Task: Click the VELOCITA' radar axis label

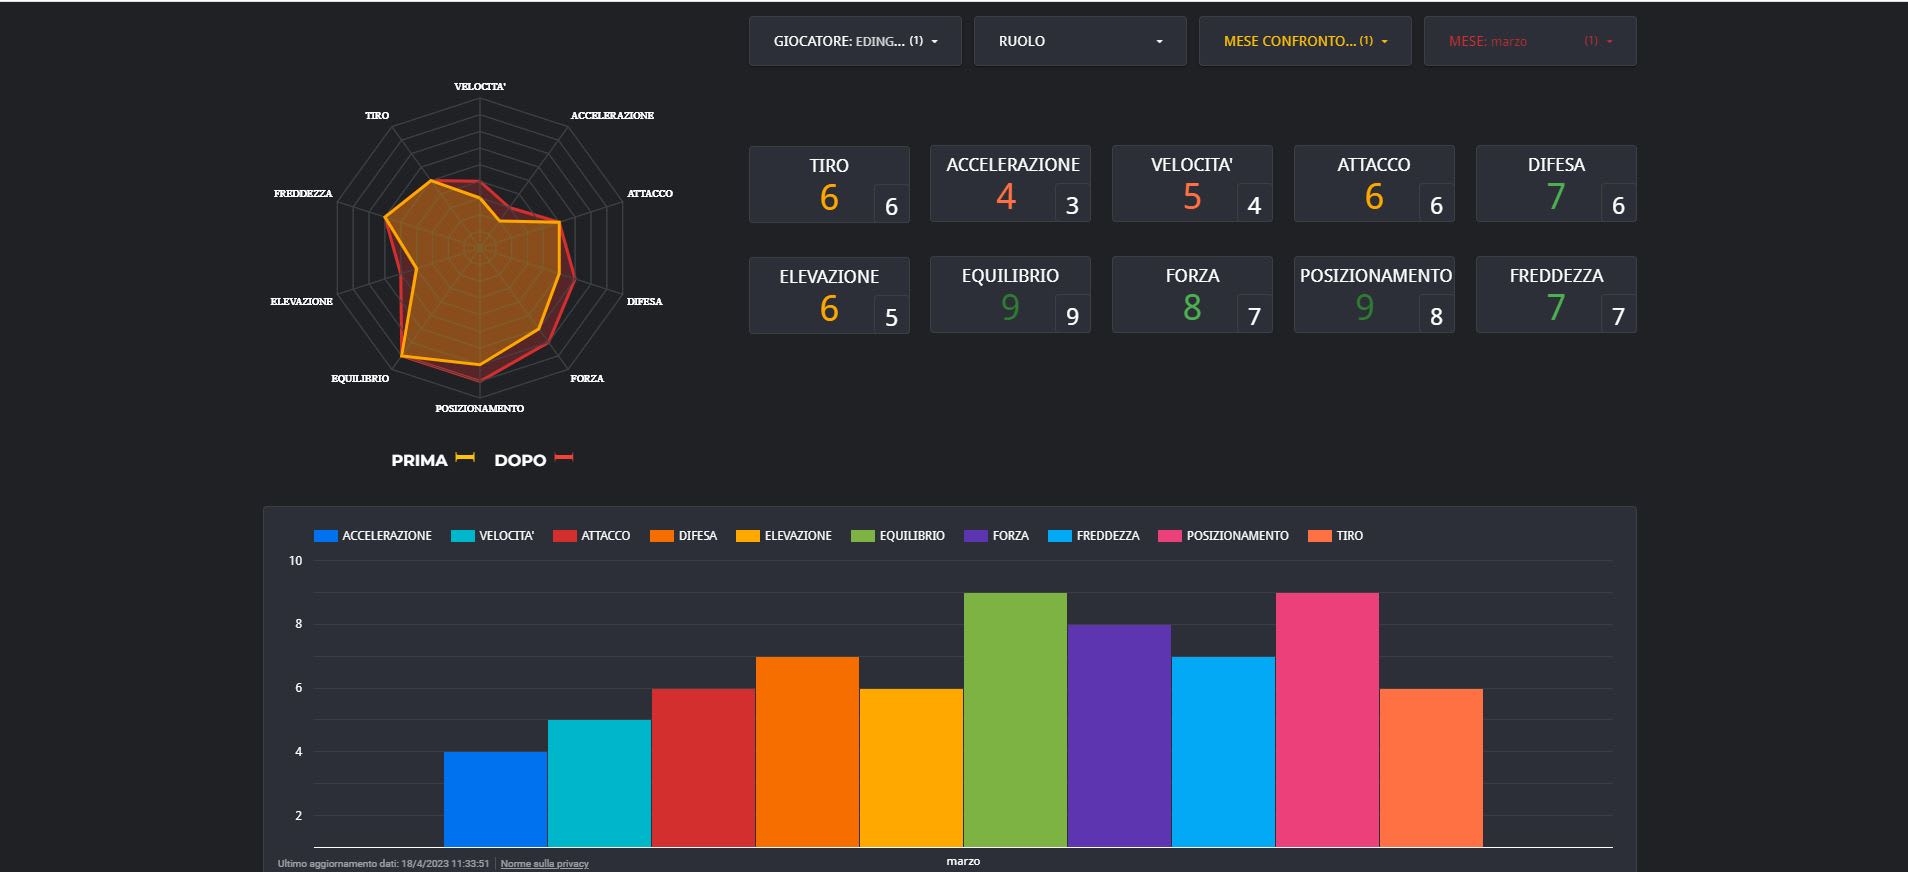Action: (x=480, y=87)
